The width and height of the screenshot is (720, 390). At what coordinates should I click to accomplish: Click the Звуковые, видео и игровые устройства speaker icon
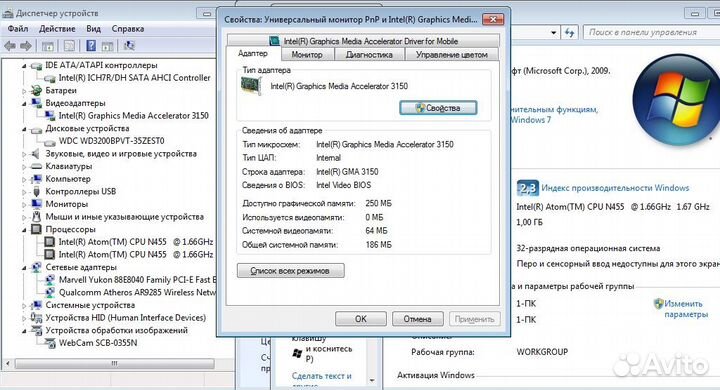pyautogui.click(x=36, y=154)
